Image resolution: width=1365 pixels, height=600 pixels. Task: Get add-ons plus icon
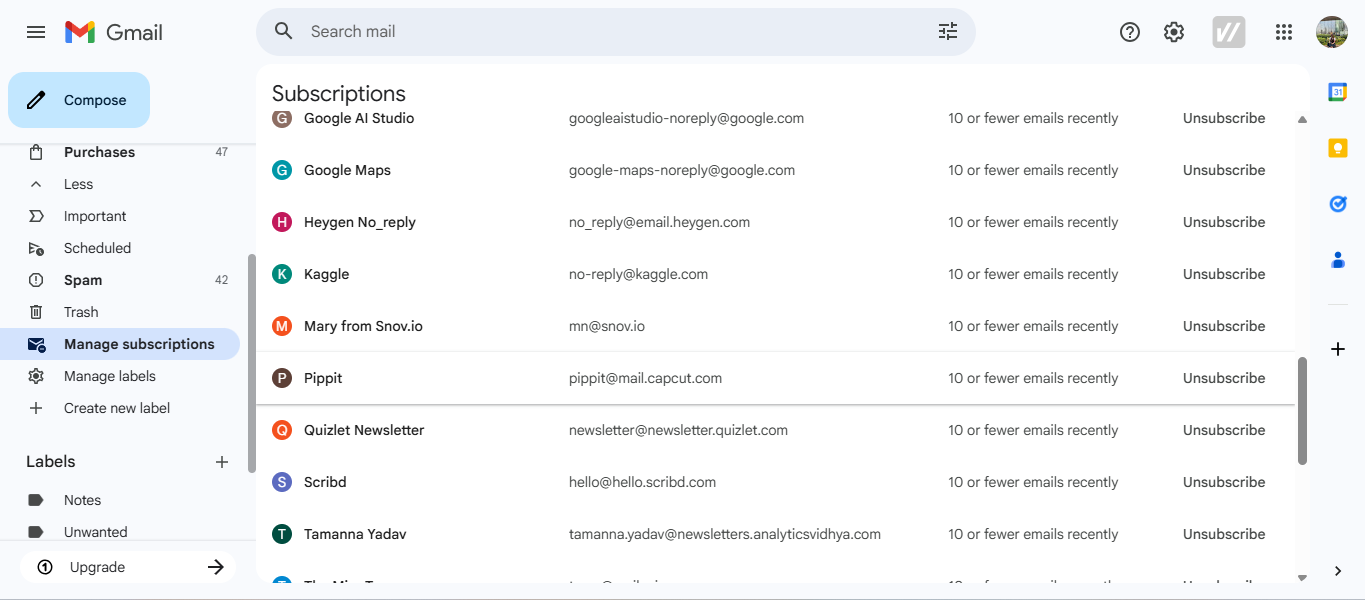1338,349
